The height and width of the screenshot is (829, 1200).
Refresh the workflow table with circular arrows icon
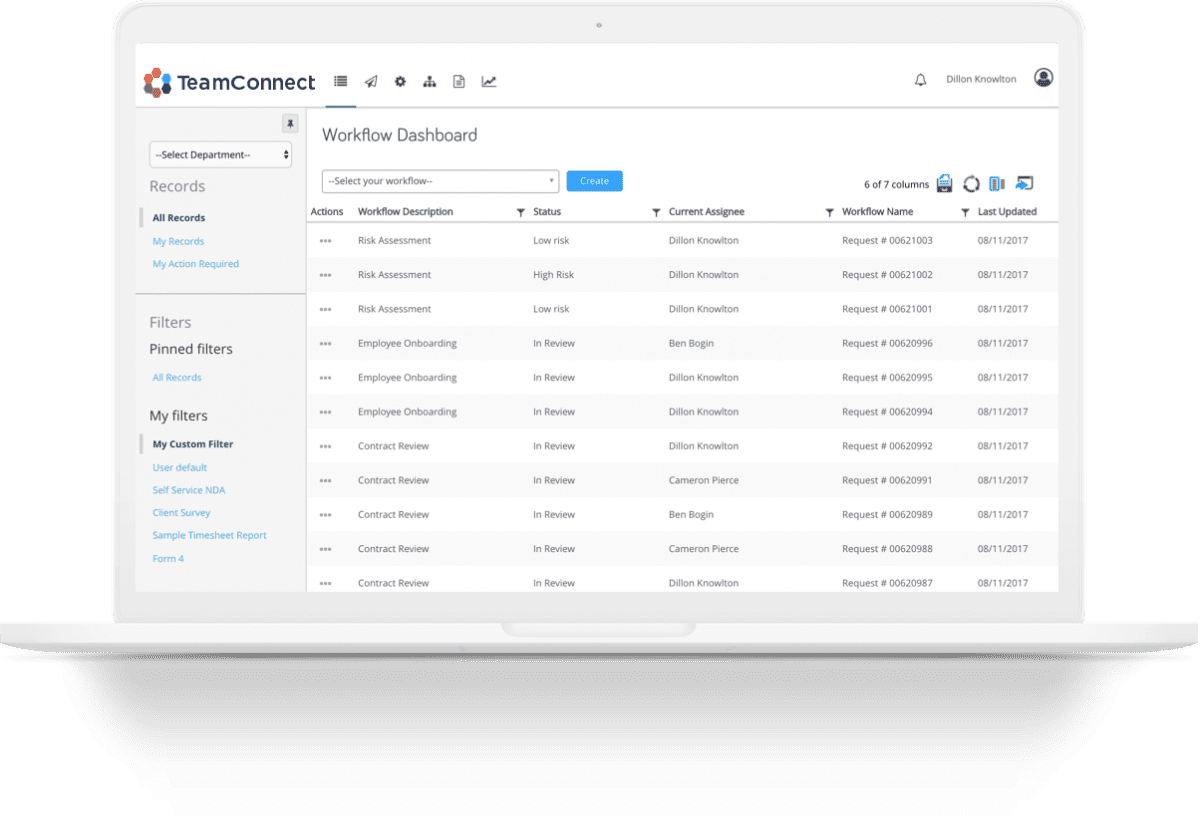(x=971, y=184)
